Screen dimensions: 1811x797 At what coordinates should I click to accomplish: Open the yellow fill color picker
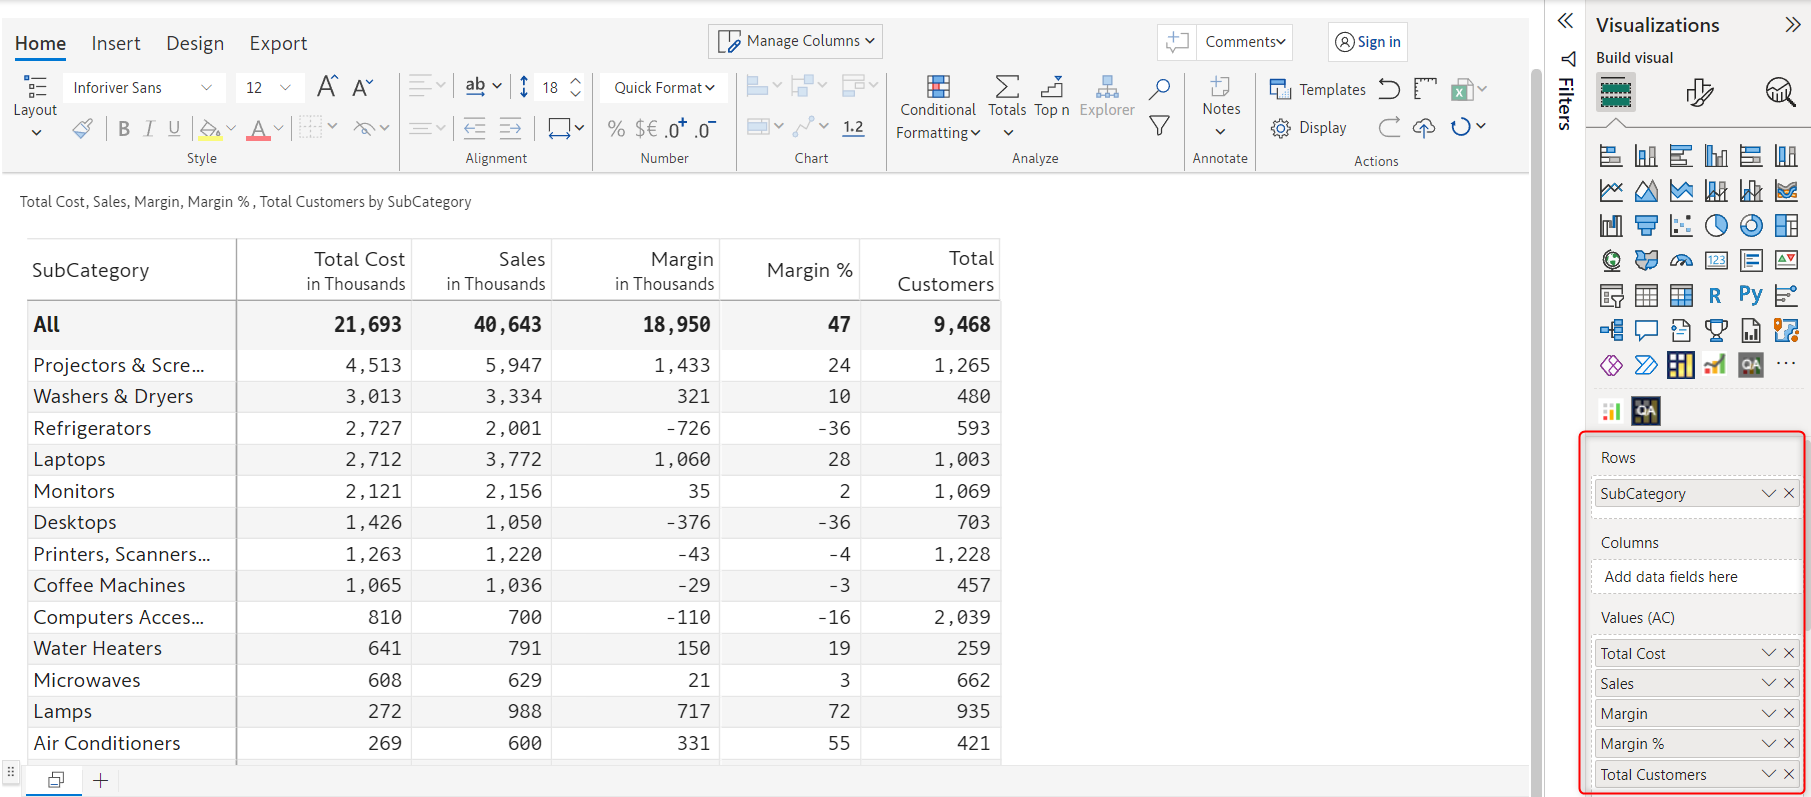pyautogui.click(x=210, y=128)
